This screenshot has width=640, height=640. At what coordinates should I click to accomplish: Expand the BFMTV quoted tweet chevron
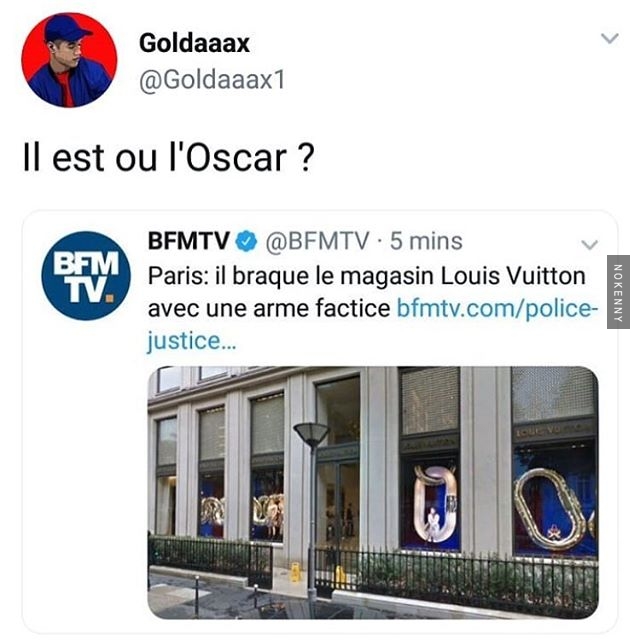(x=589, y=244)
